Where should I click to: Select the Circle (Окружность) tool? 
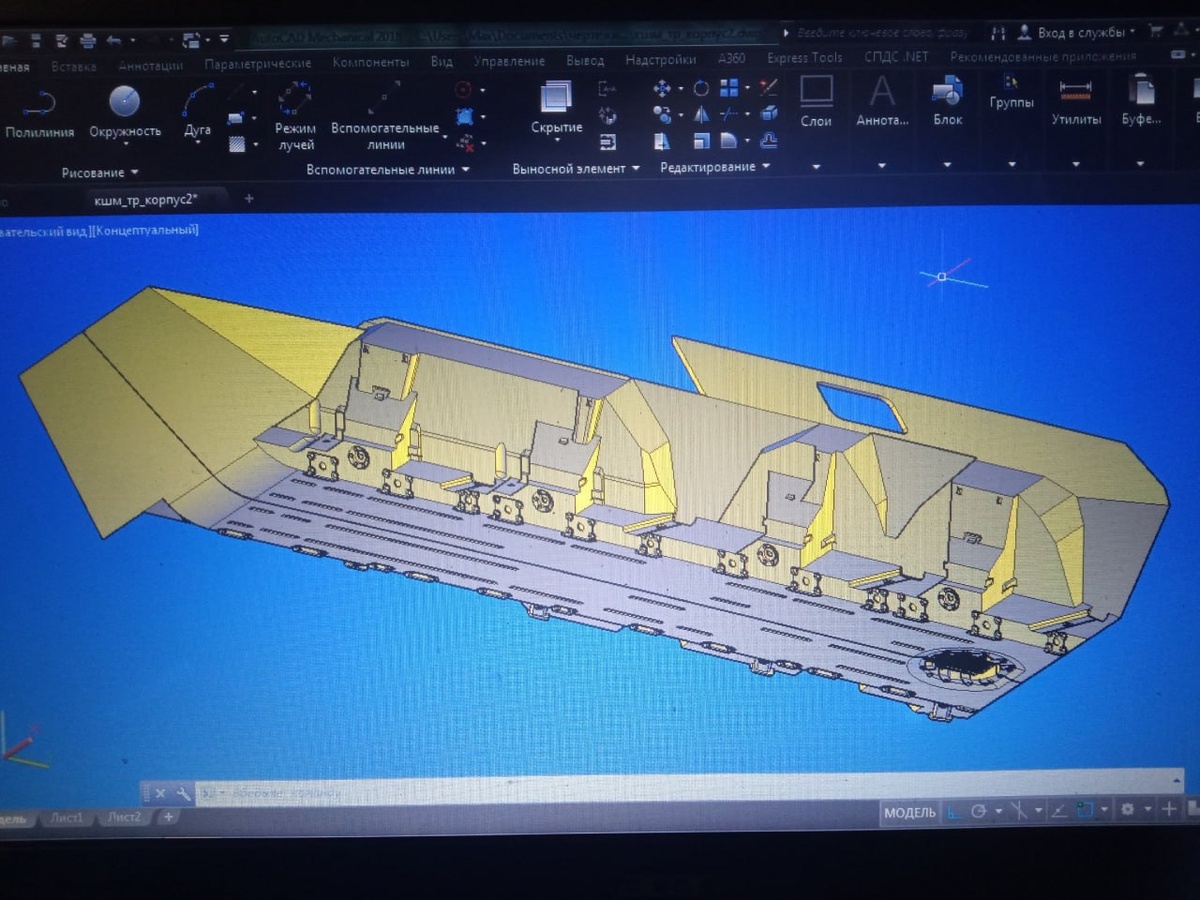click(125, 112)
